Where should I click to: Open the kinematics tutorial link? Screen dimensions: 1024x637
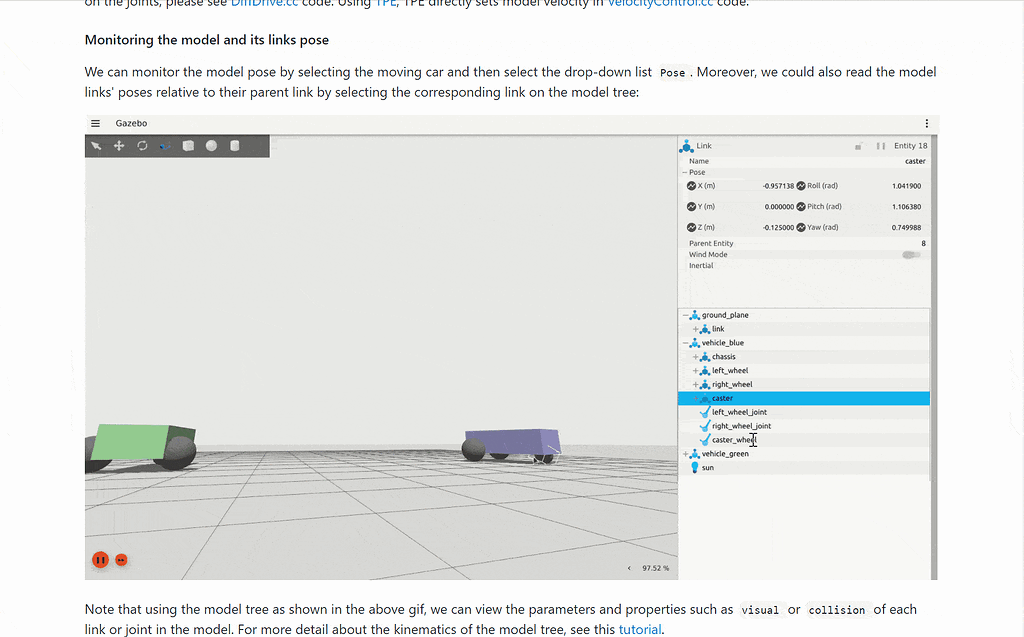pyautogui.click(x=640, y=630)
